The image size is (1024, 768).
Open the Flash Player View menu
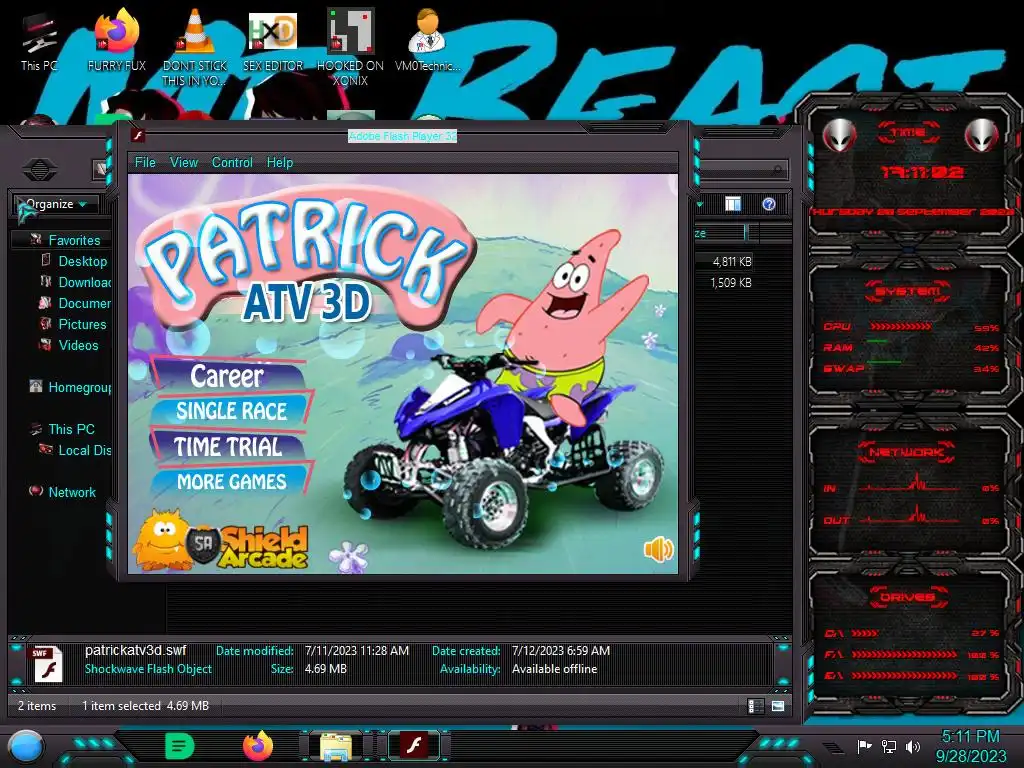coord(184,163)
